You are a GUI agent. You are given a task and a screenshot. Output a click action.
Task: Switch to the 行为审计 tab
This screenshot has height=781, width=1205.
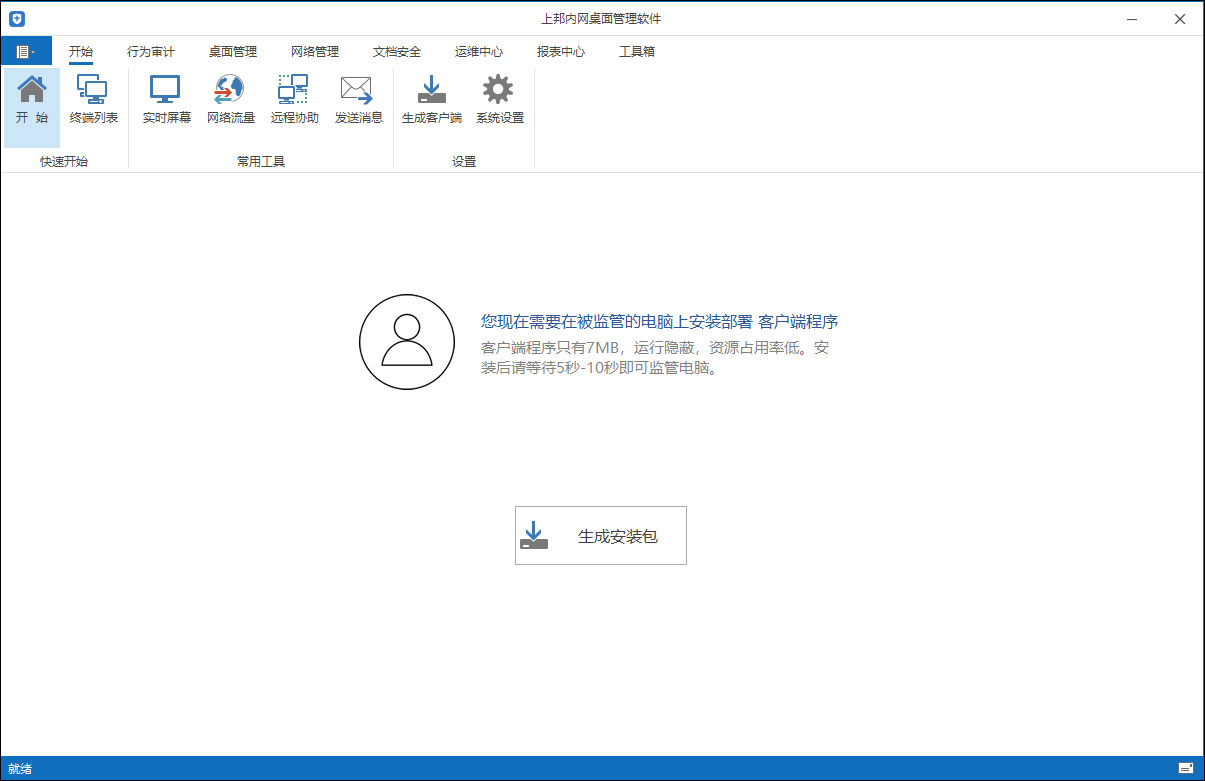pyautogui.click(x=151, y=52)
